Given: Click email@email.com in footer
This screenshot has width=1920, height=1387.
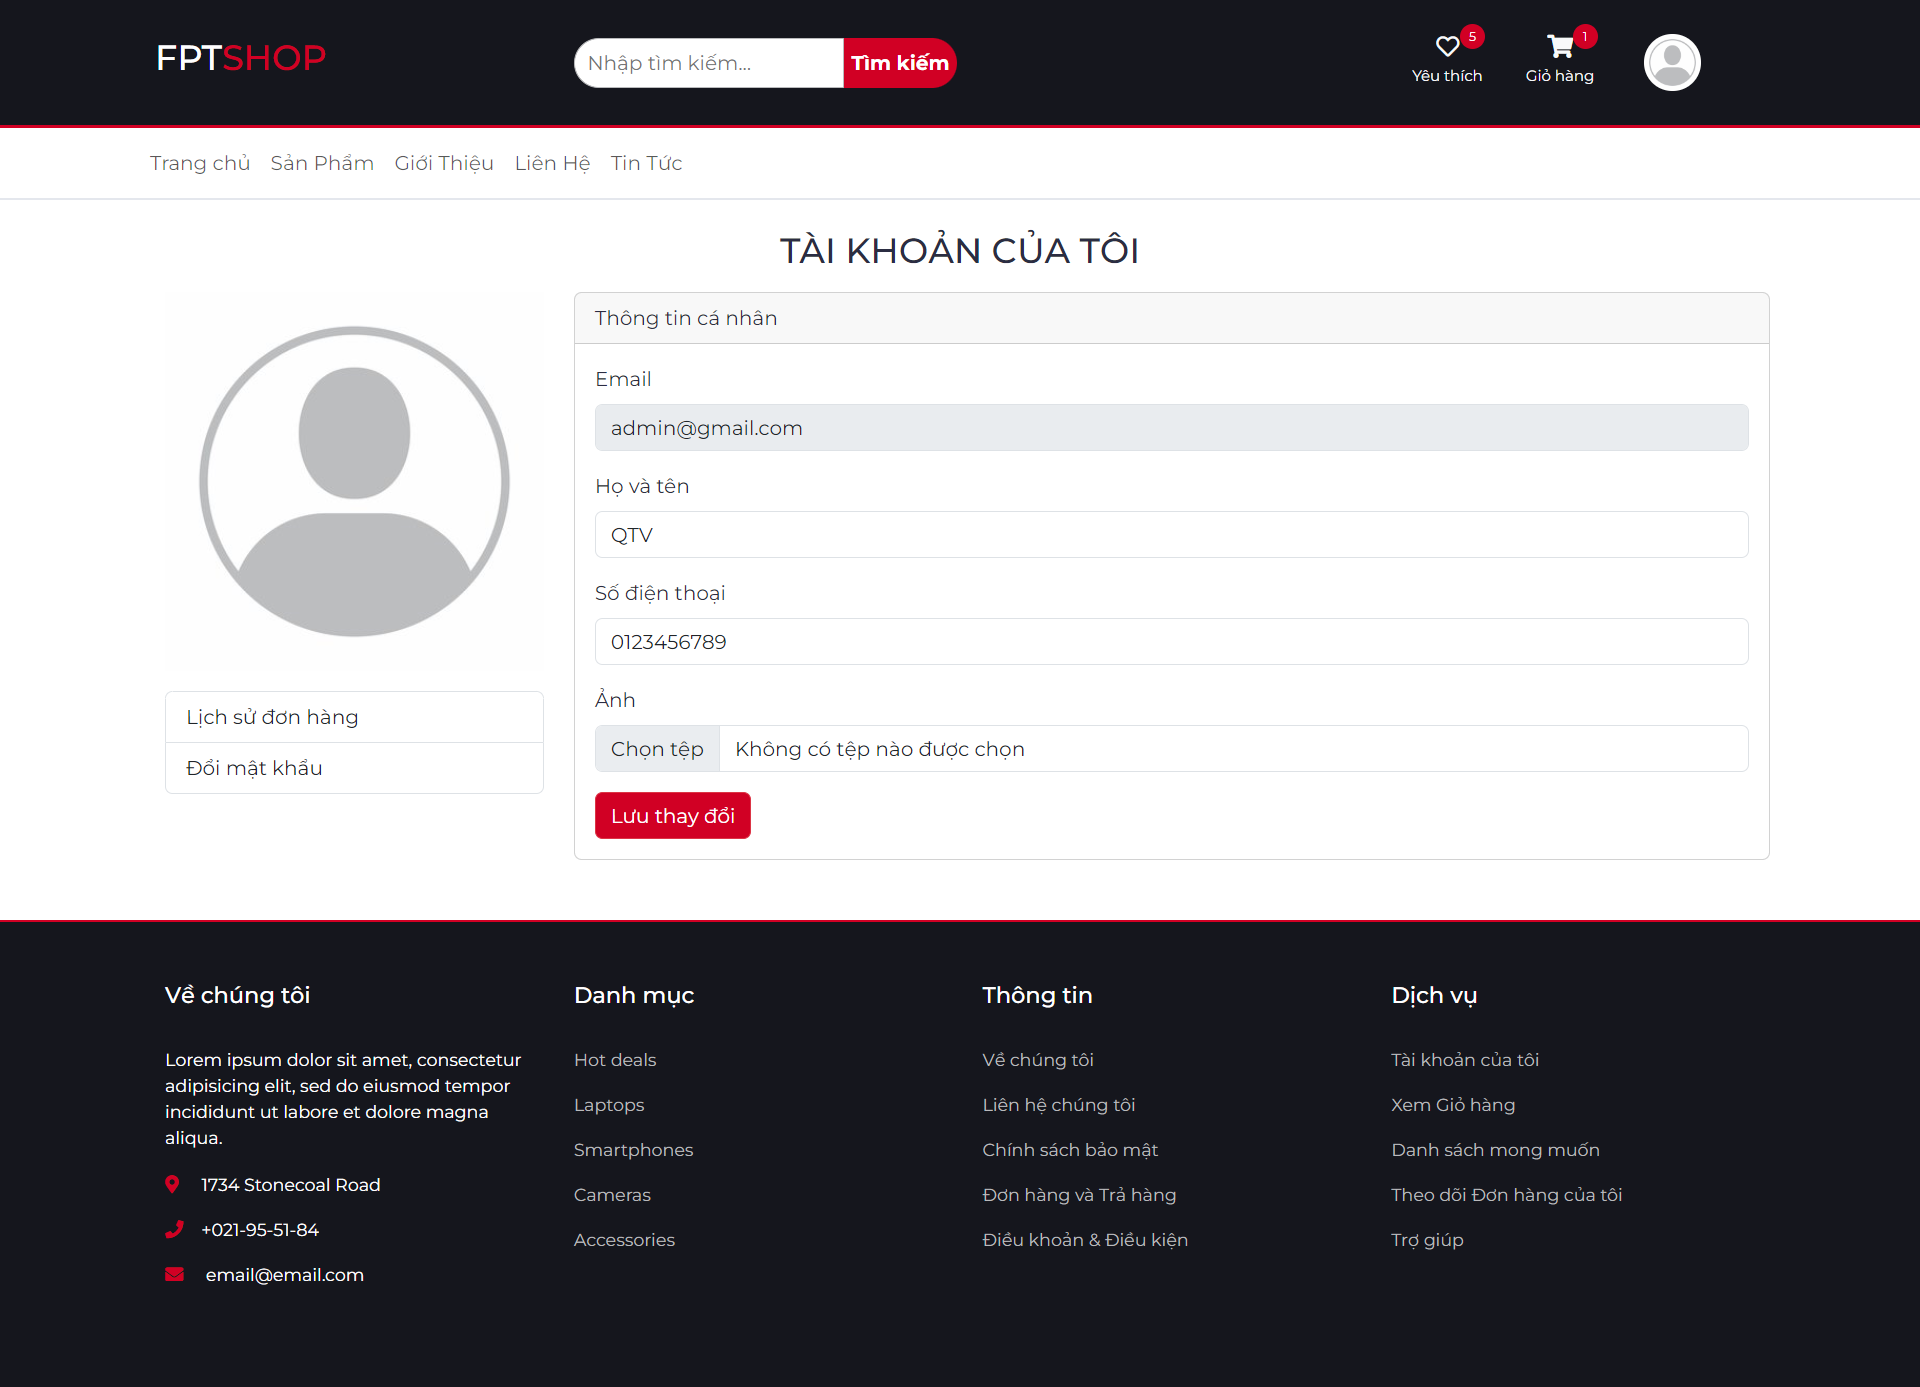Looking at the screenshot, I should [285, 1275].
